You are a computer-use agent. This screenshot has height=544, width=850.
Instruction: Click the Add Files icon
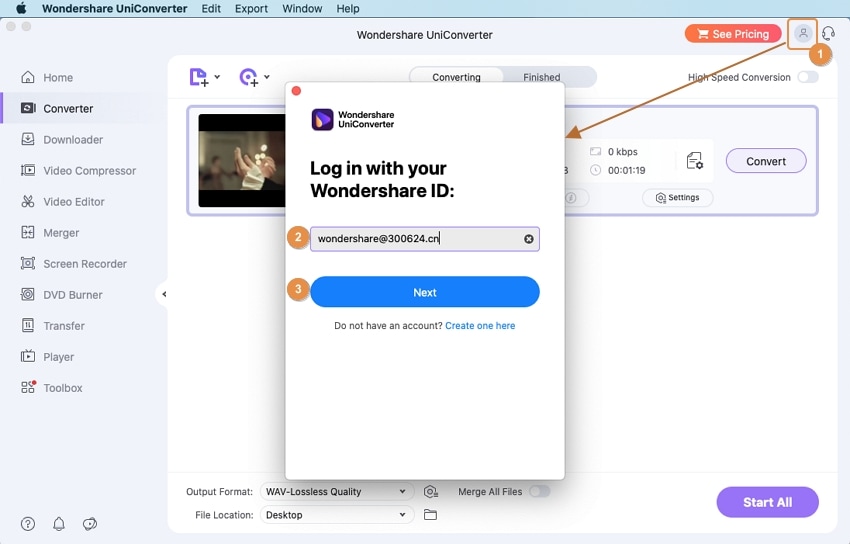pyautogui.click(x=198, y=77)
